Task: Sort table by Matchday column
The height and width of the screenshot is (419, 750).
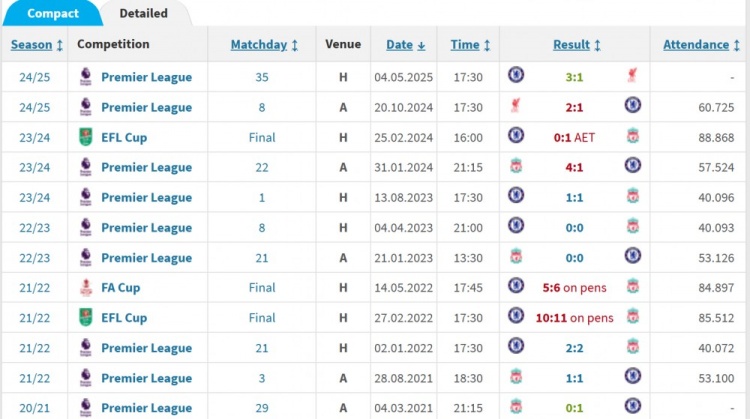Action: click(265, 45)
